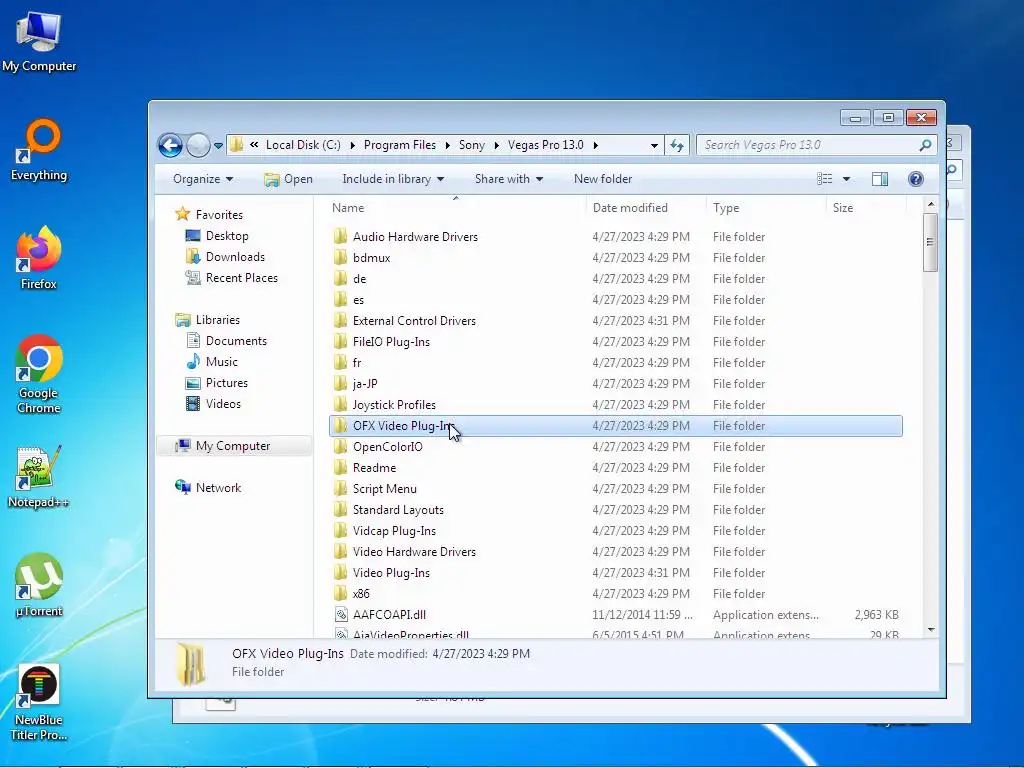Click New folder in toolbar

pos(603,179)
